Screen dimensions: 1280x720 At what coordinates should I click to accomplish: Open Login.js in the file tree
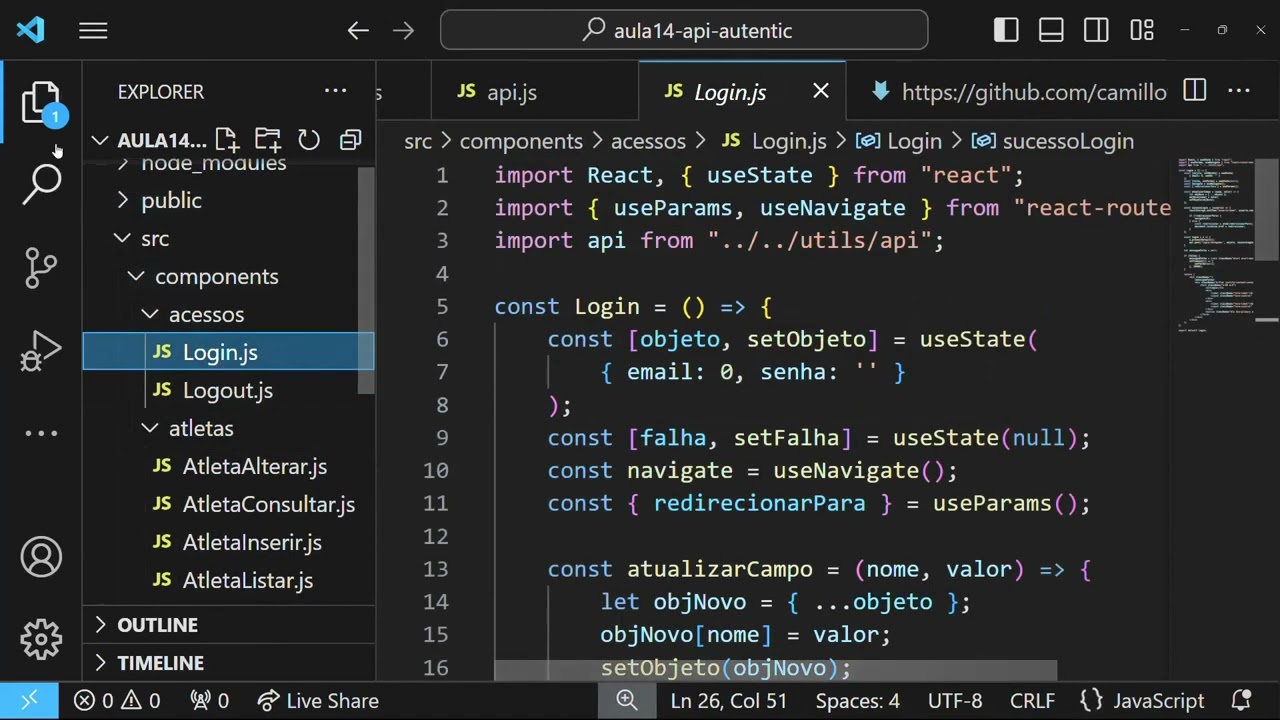click(x=229, y=352)
